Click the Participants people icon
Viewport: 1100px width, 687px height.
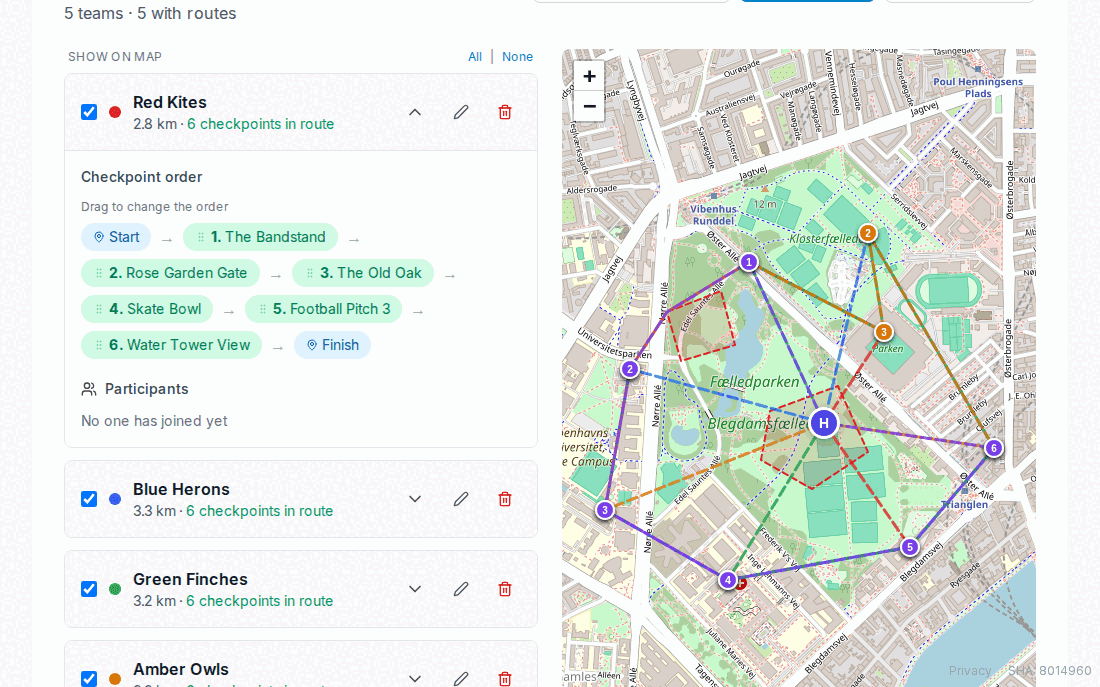point(89,389)
